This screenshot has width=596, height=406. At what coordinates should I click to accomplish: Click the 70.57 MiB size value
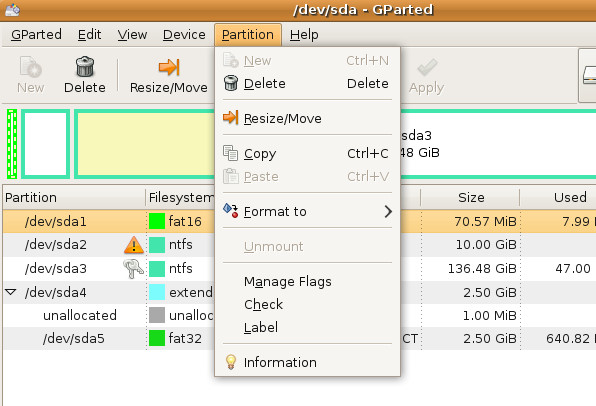tap(485, 221)
